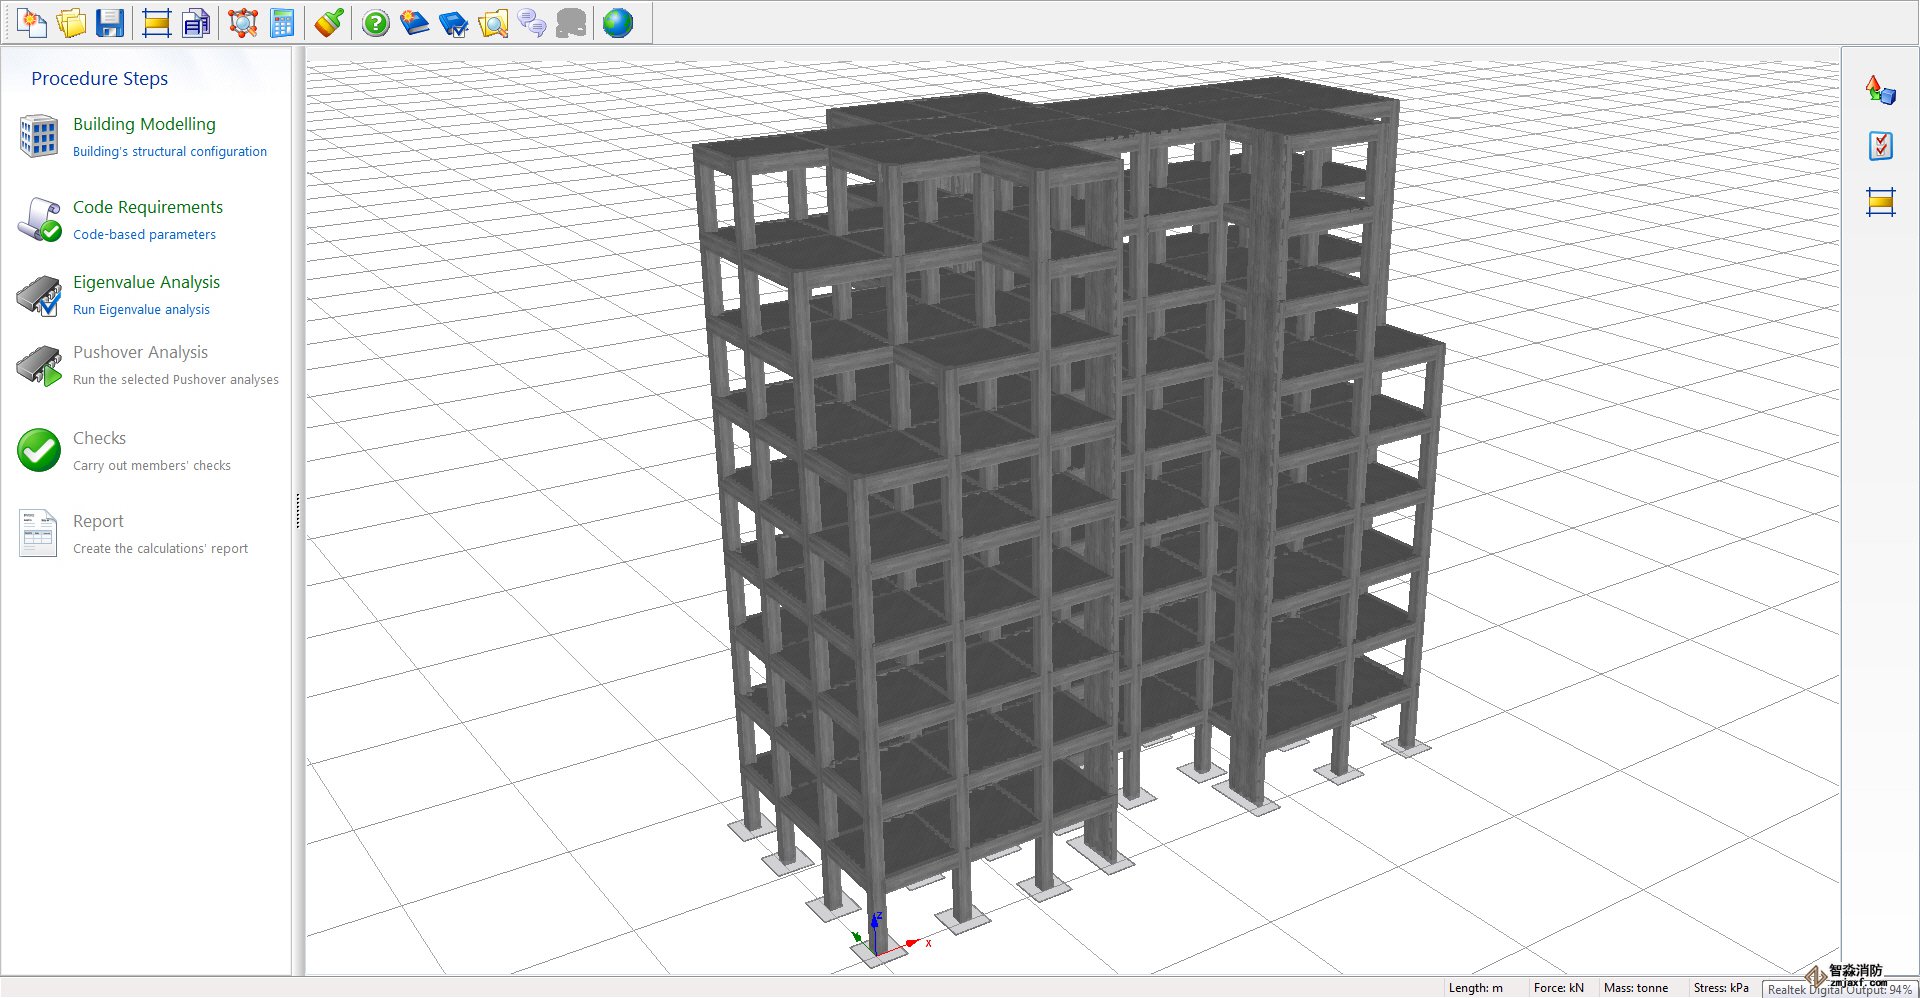Screen dimensions: 1920x998
Task: Click the globe icon in the toolbar
Action: click(618, 23)
